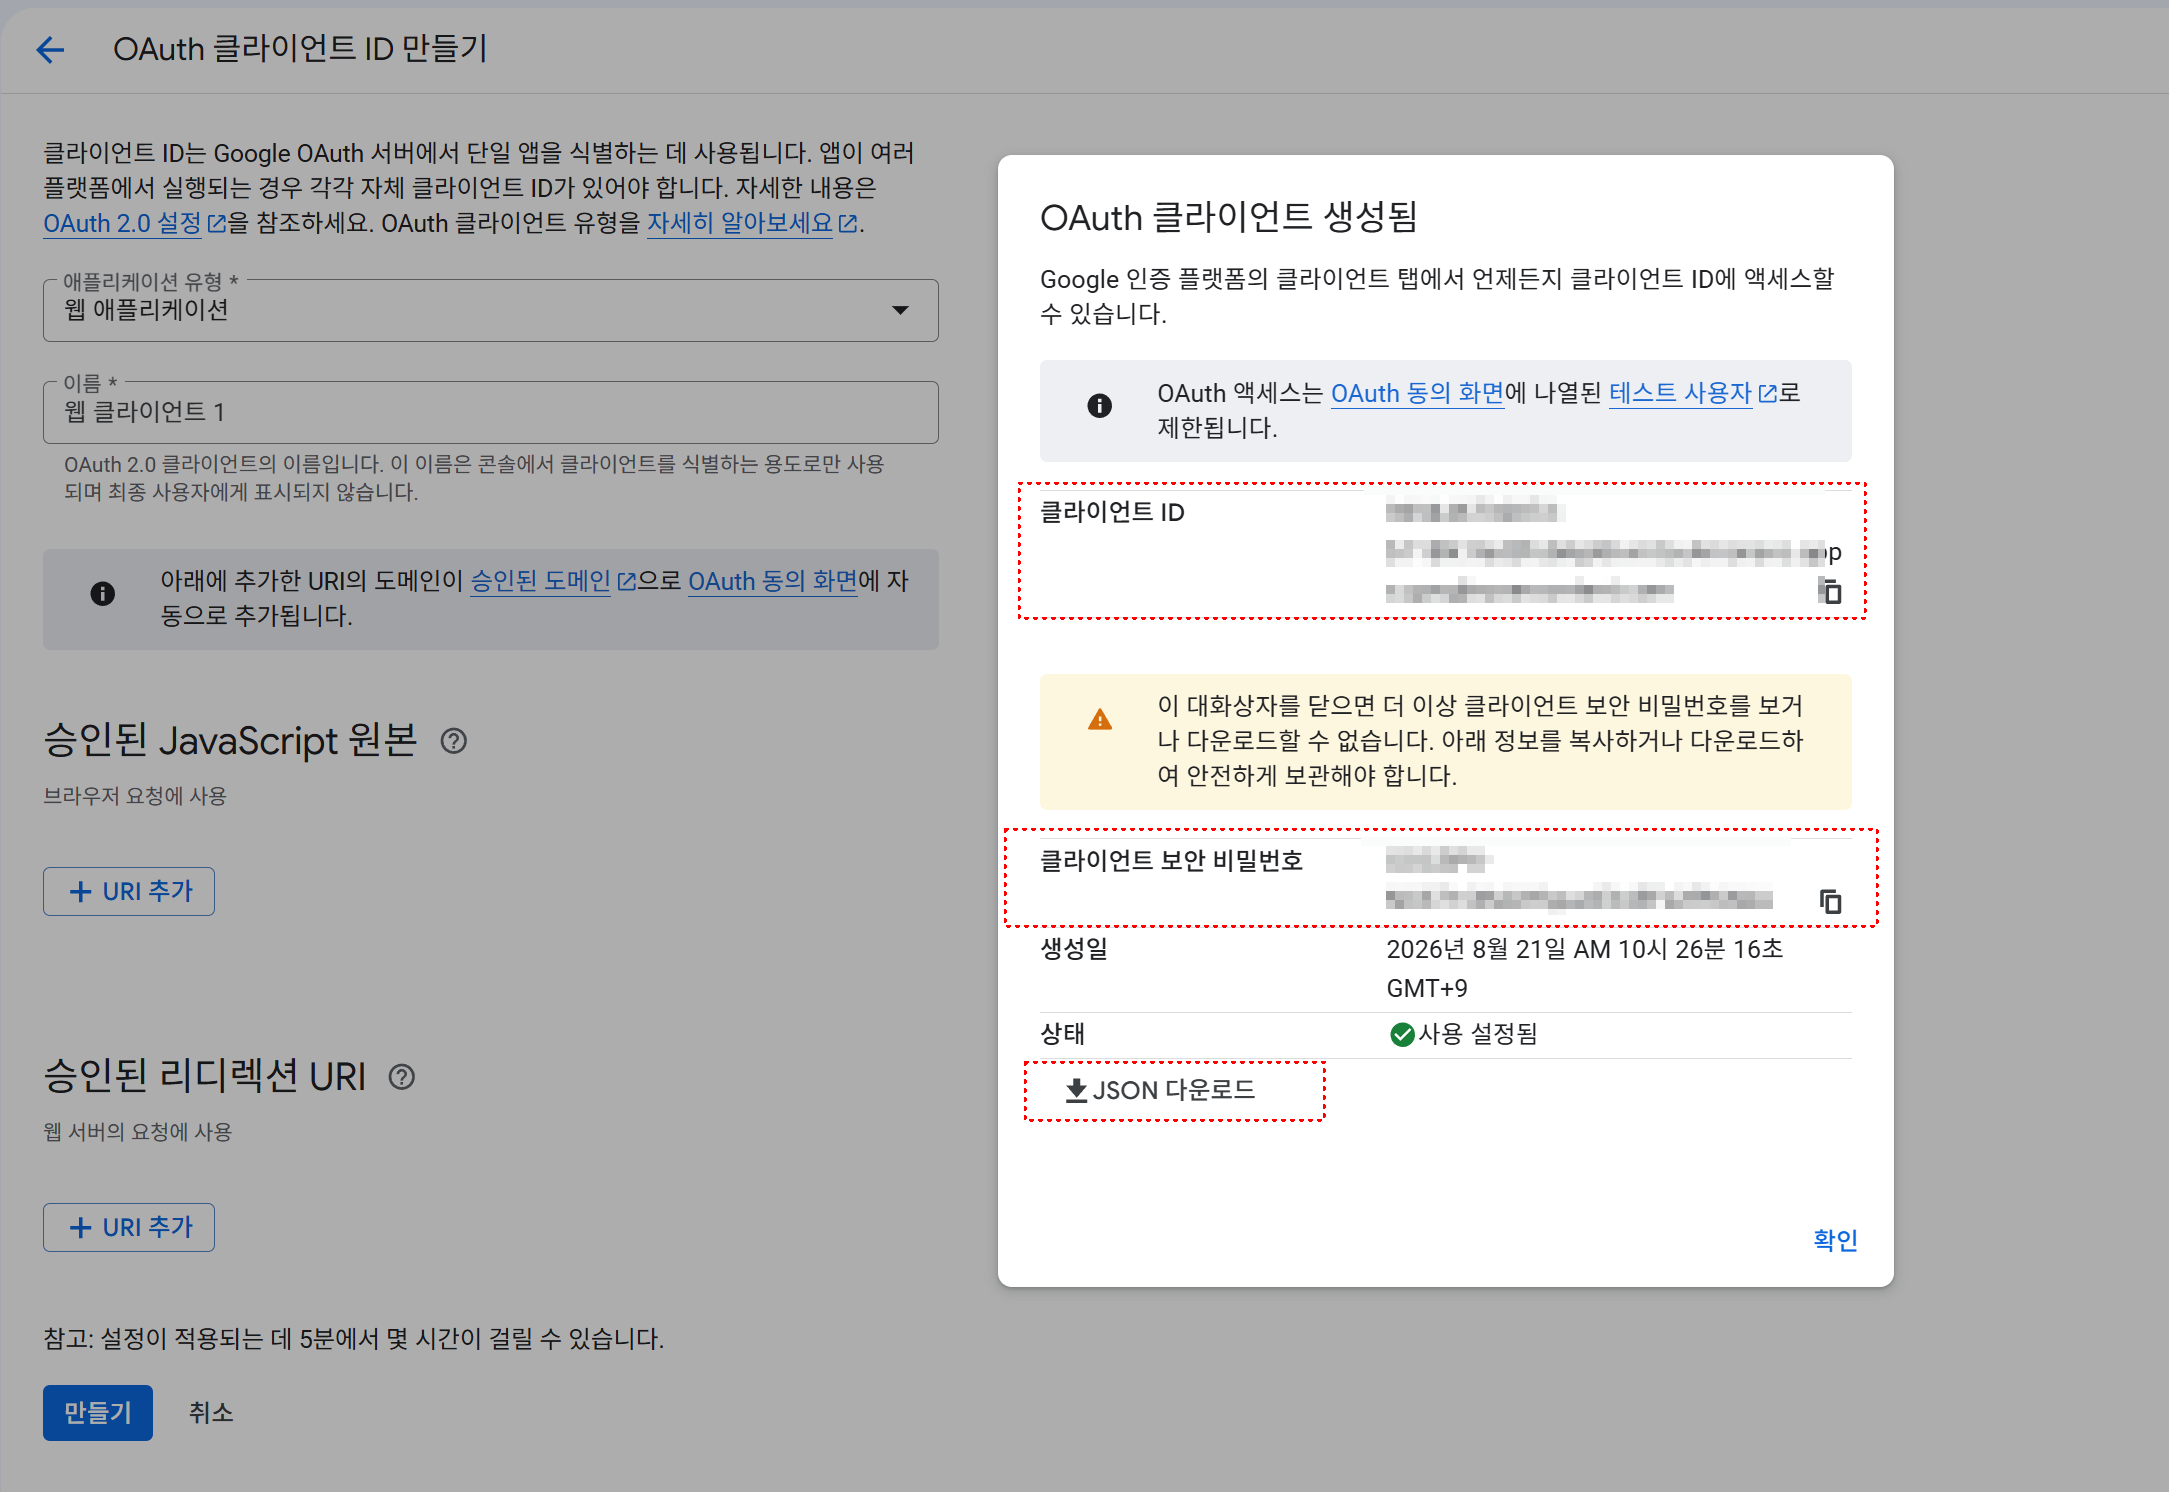Click the green 사용 설정됨 check icon
Viewport: 2169px width, 1492px height.
tap(1402, 1034)
